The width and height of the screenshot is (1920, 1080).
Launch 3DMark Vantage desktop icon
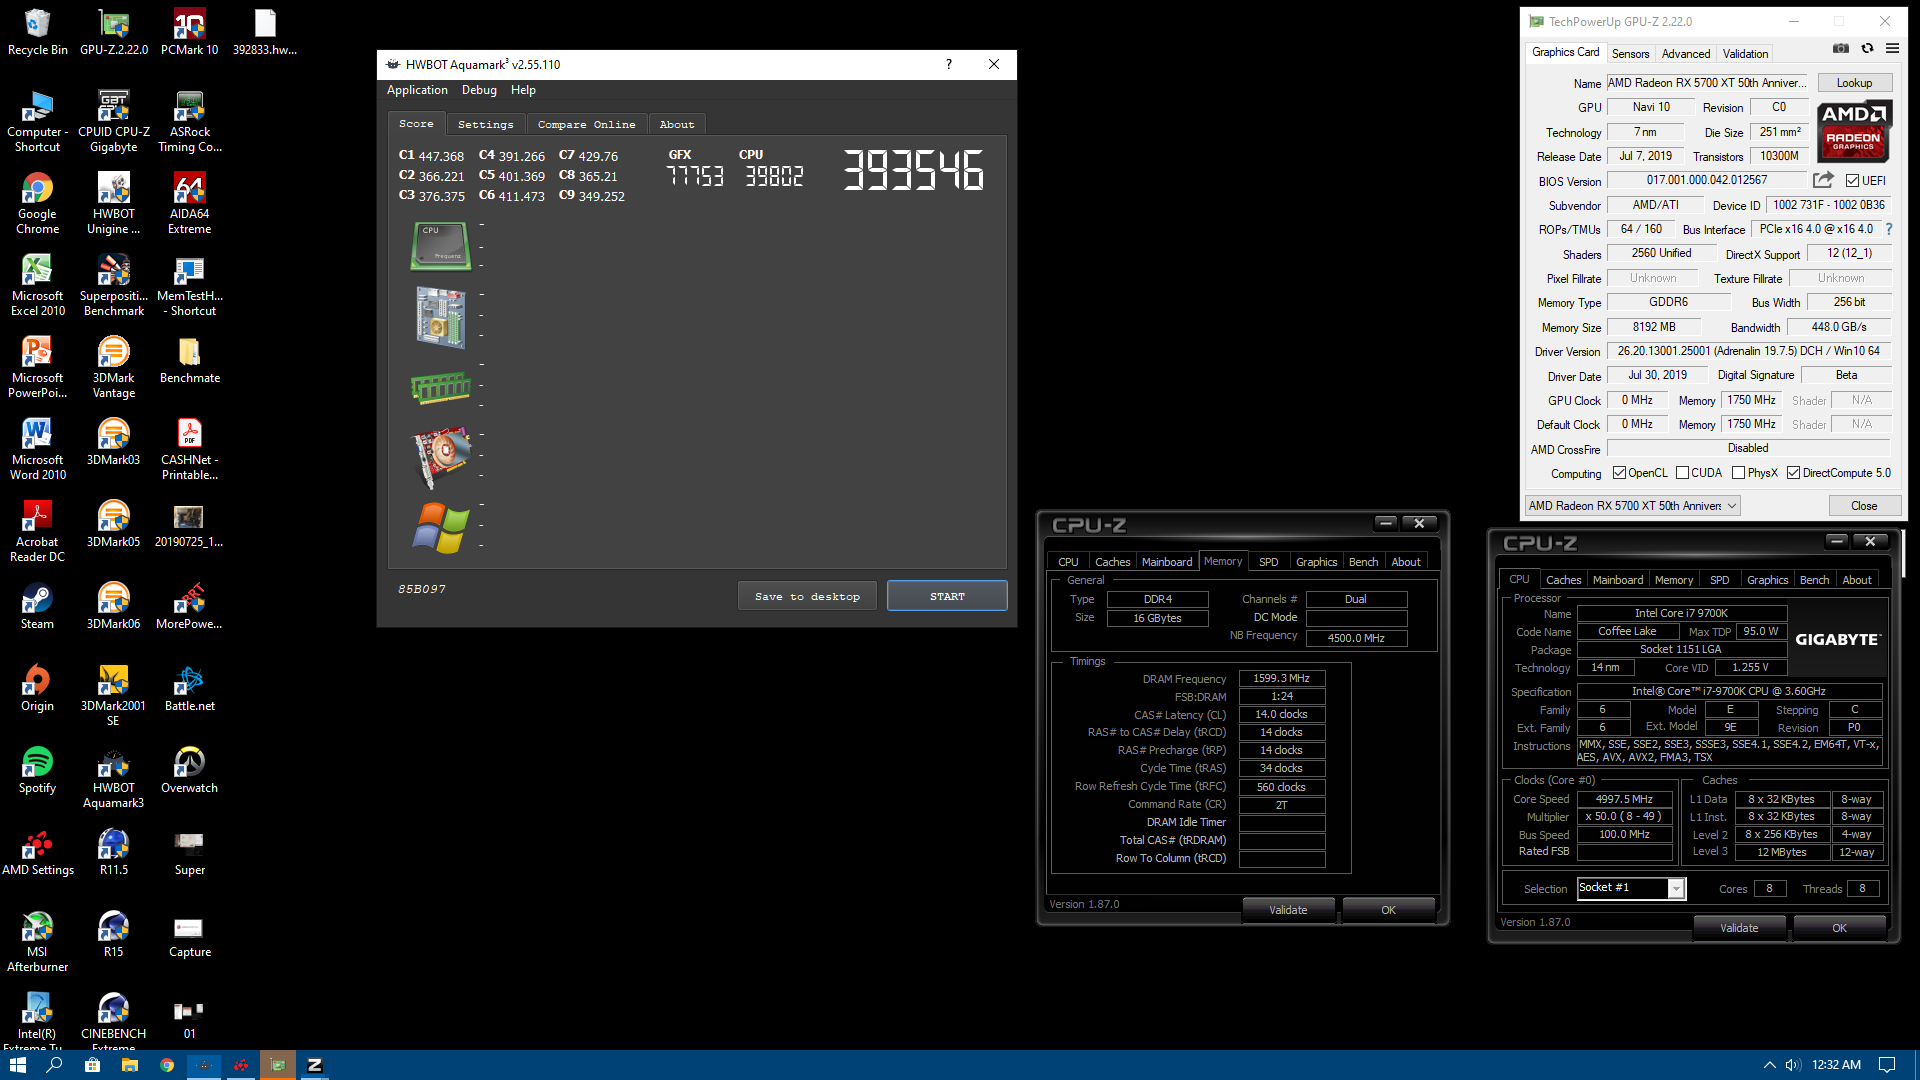coord(114,367)
